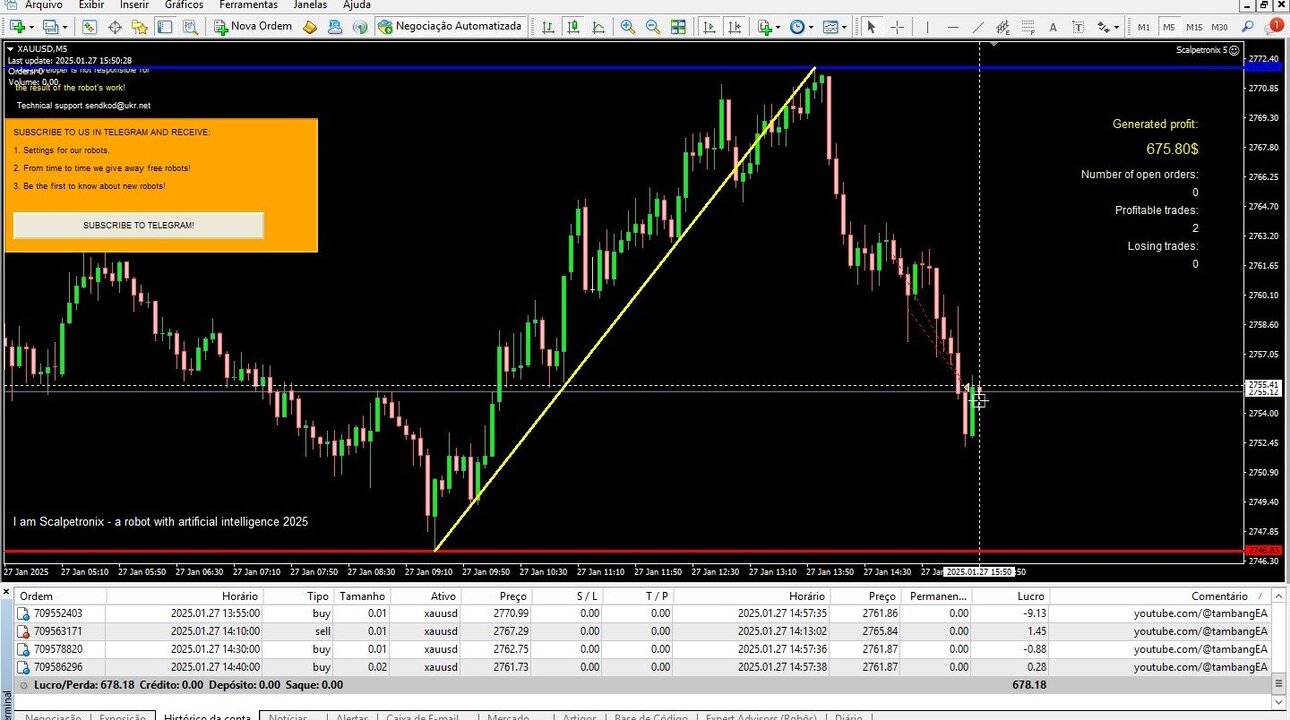1290x720 pixels.
Task: Select order row 709563171
Action: [x=642, y=631]
